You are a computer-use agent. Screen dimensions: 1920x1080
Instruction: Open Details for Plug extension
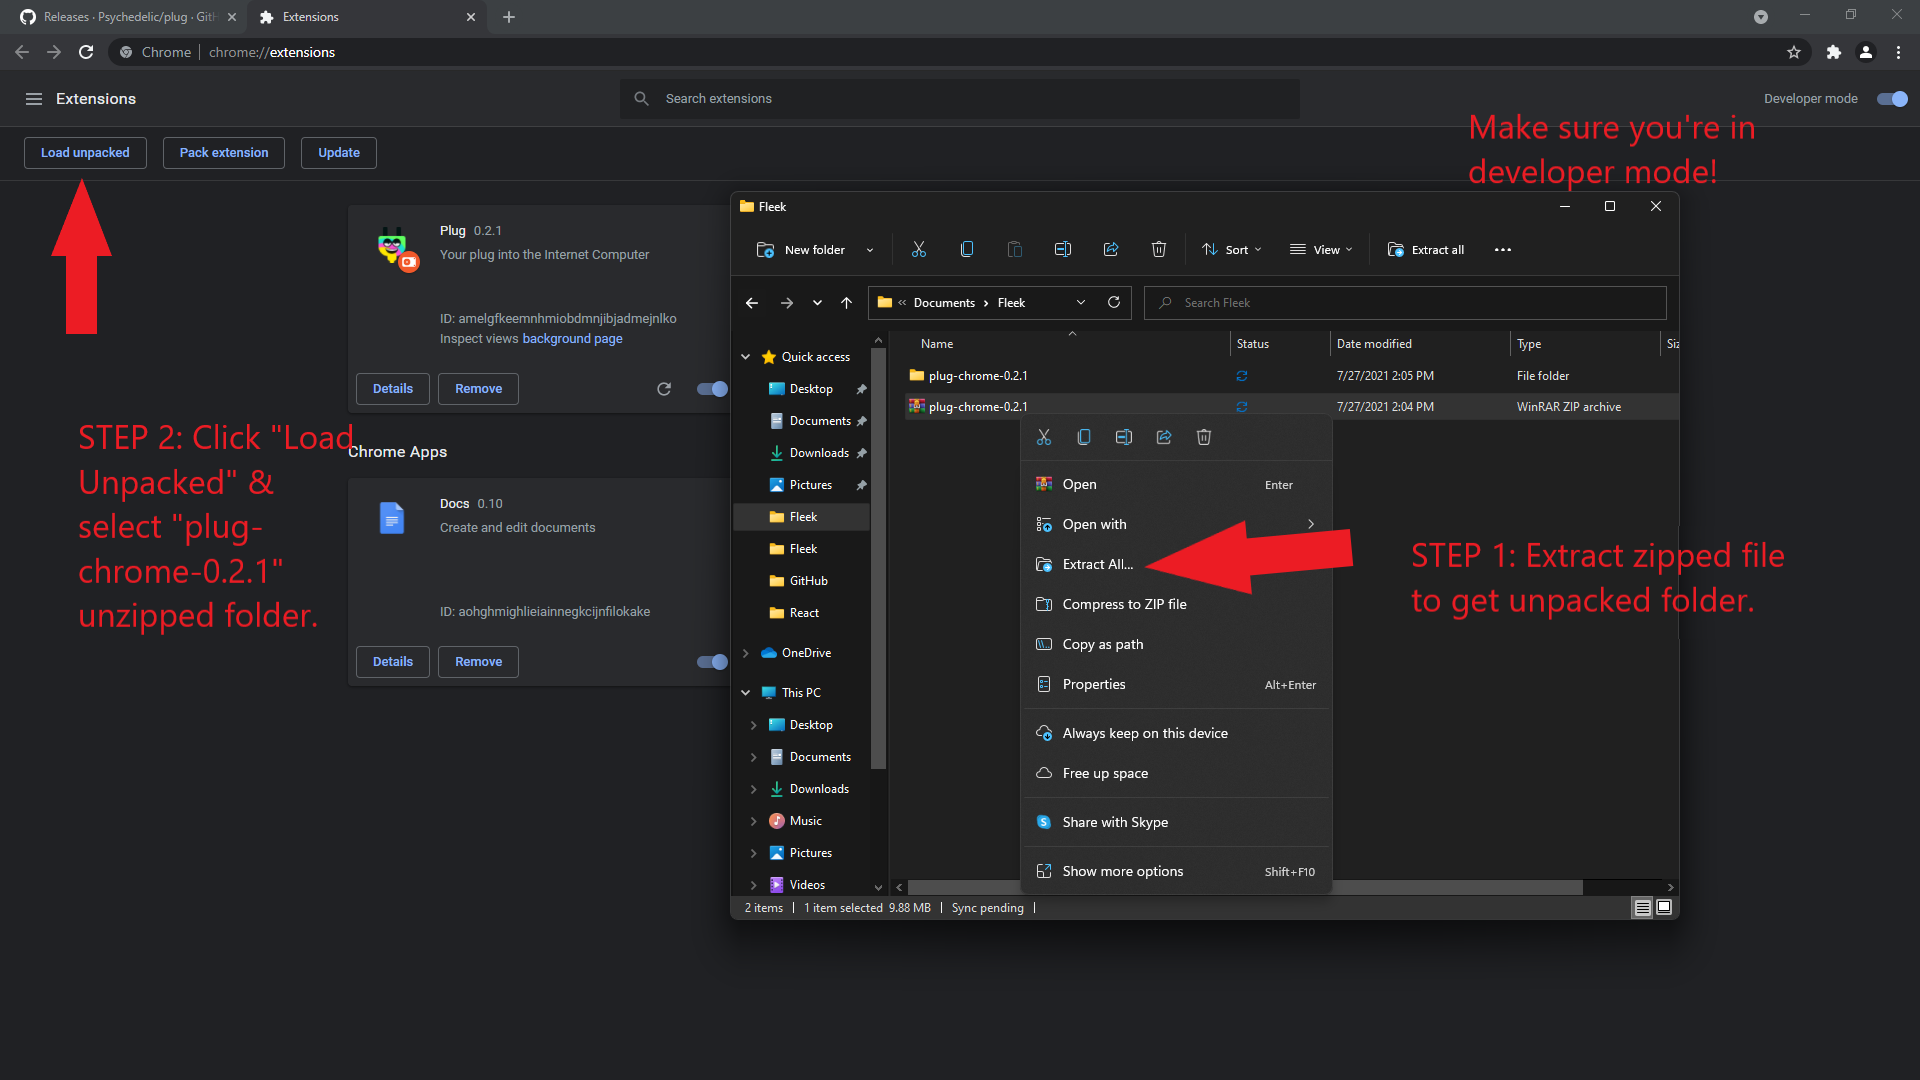tap(393, 389)
